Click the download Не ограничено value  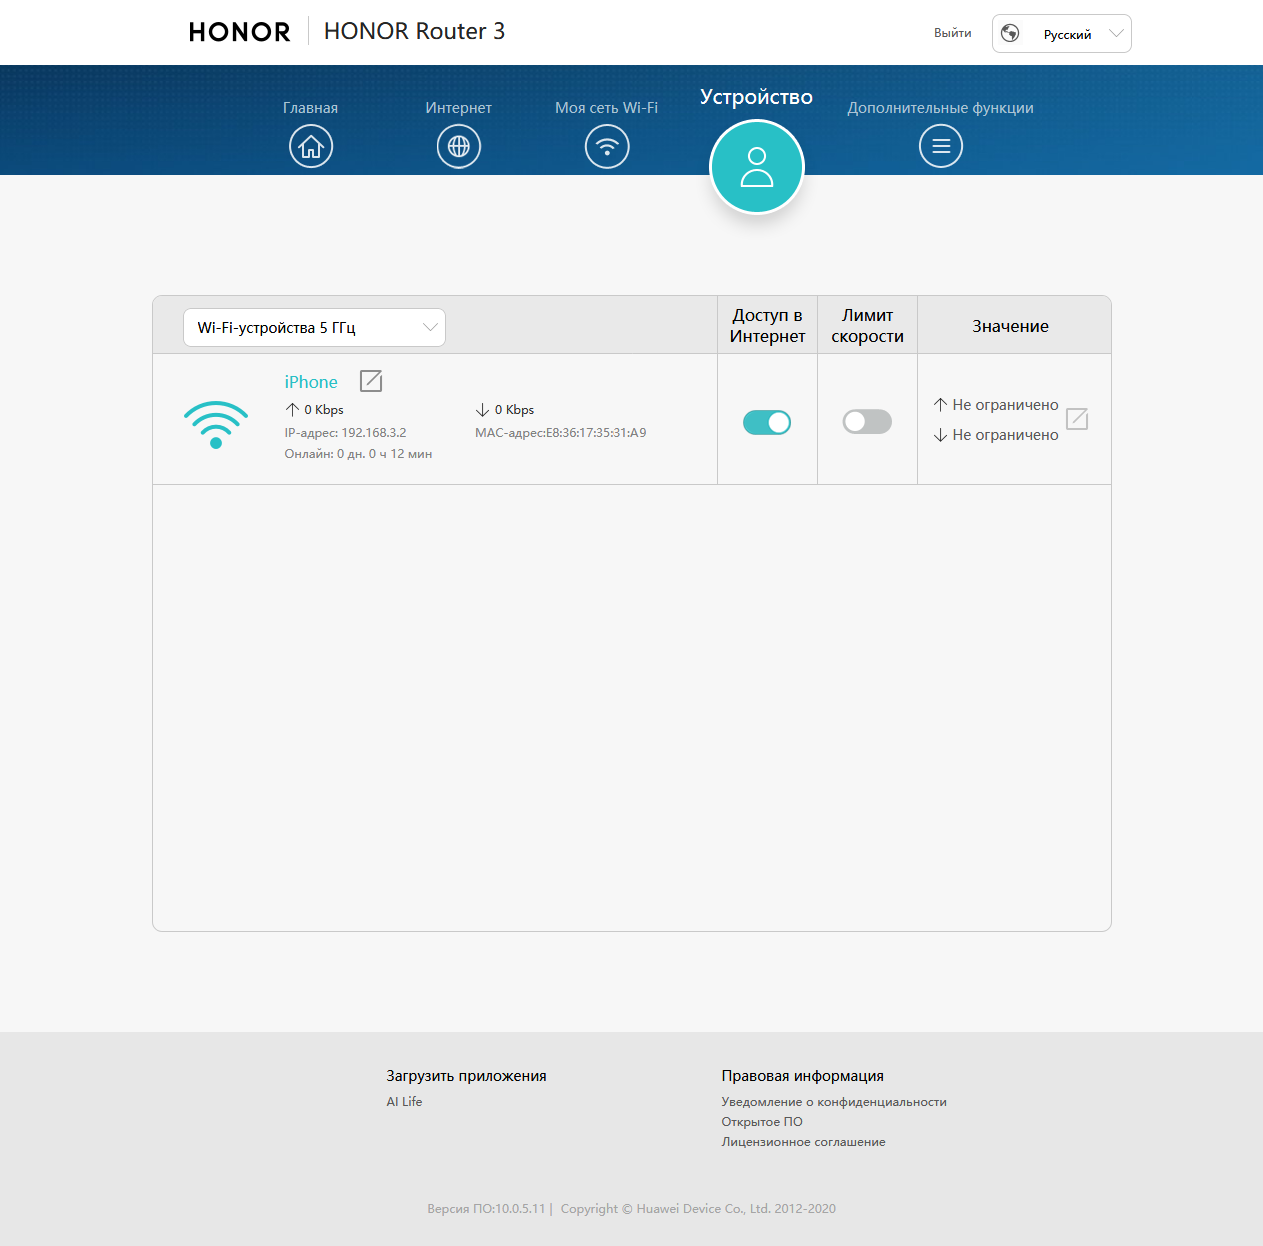pyautogui.click(x=1005, y=435)
